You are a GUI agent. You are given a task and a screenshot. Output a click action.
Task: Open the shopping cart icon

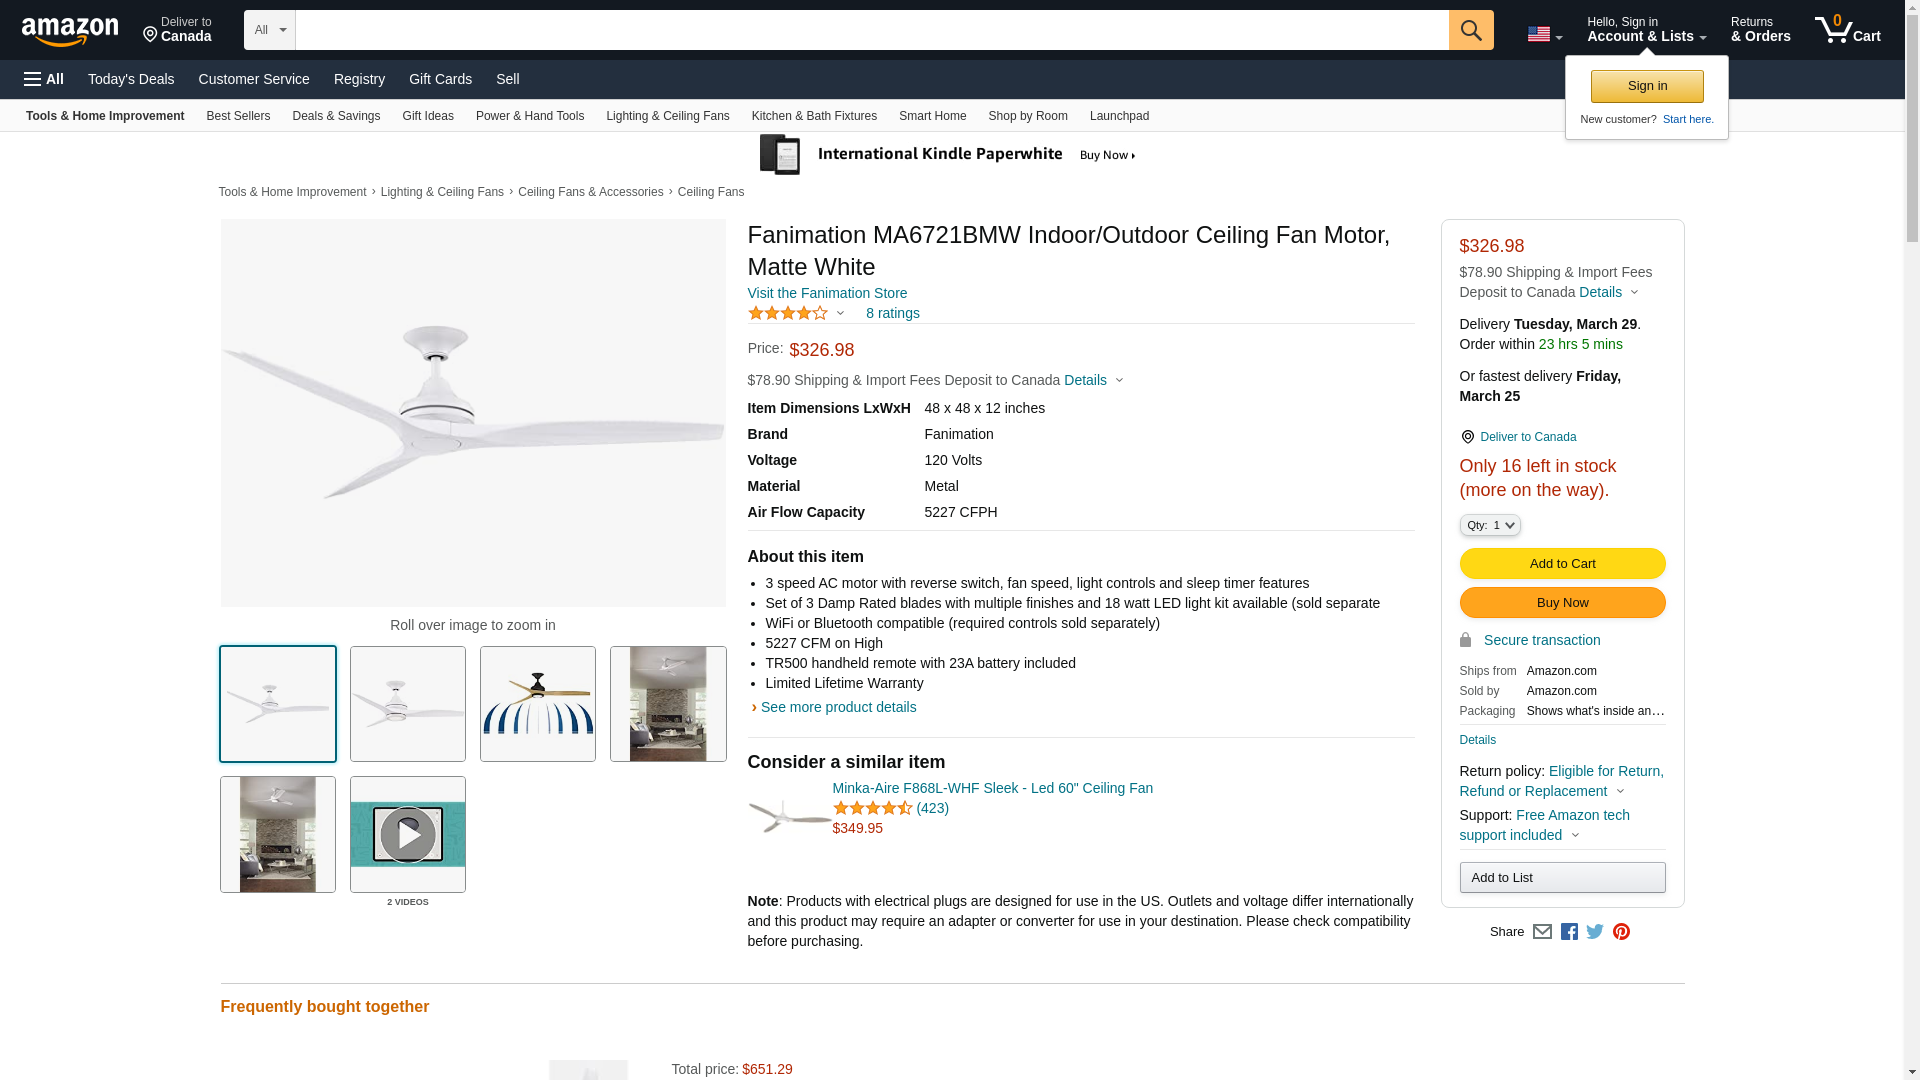(1847, 30)
